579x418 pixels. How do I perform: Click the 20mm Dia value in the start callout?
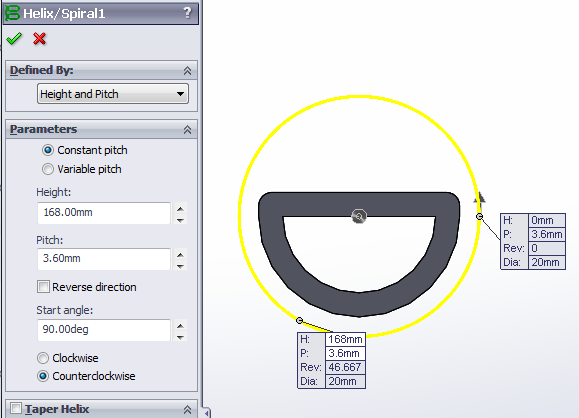point(547,262)
